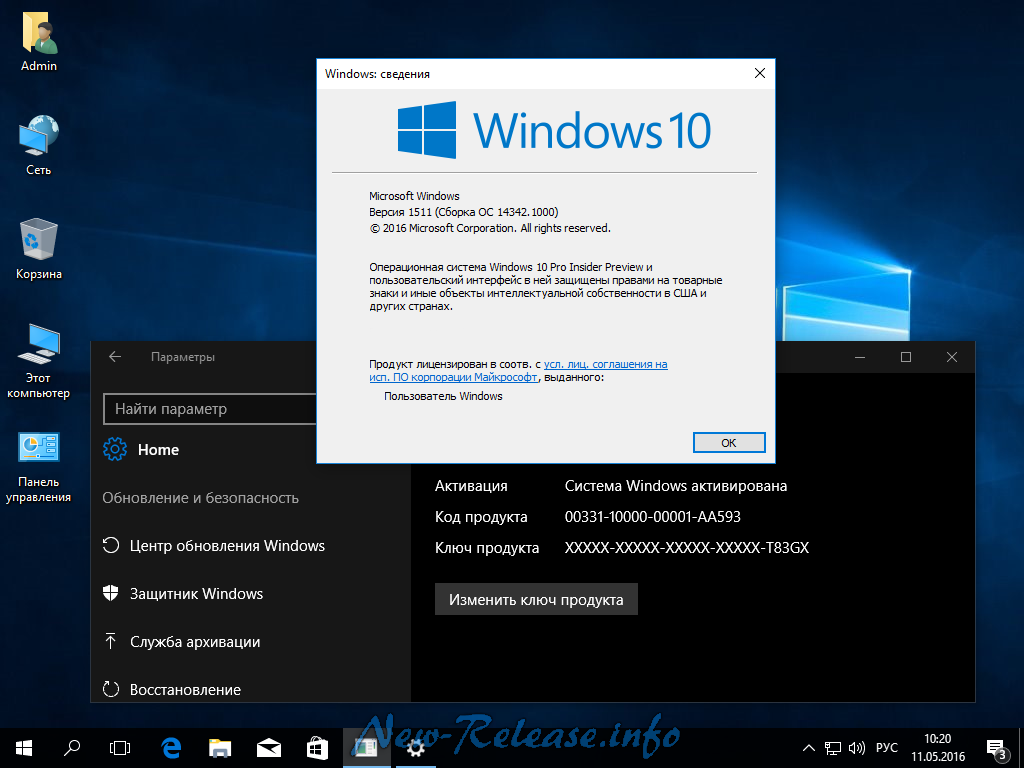Open the clock and date flyout
The width and height of the screenshot is (1024, 768).
[x=938, y=748]
